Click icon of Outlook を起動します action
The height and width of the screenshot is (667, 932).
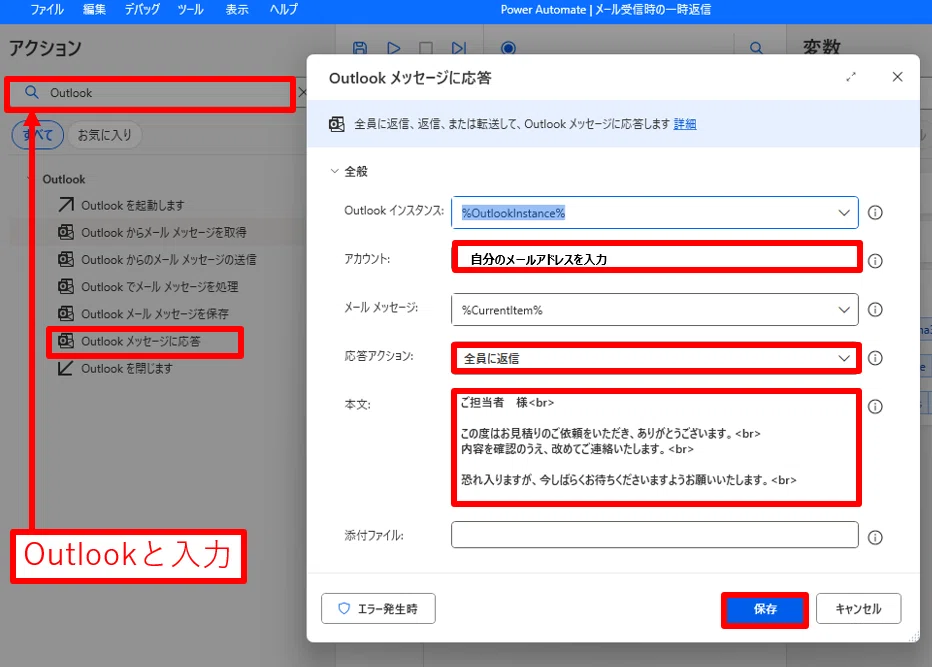point(65,204)
